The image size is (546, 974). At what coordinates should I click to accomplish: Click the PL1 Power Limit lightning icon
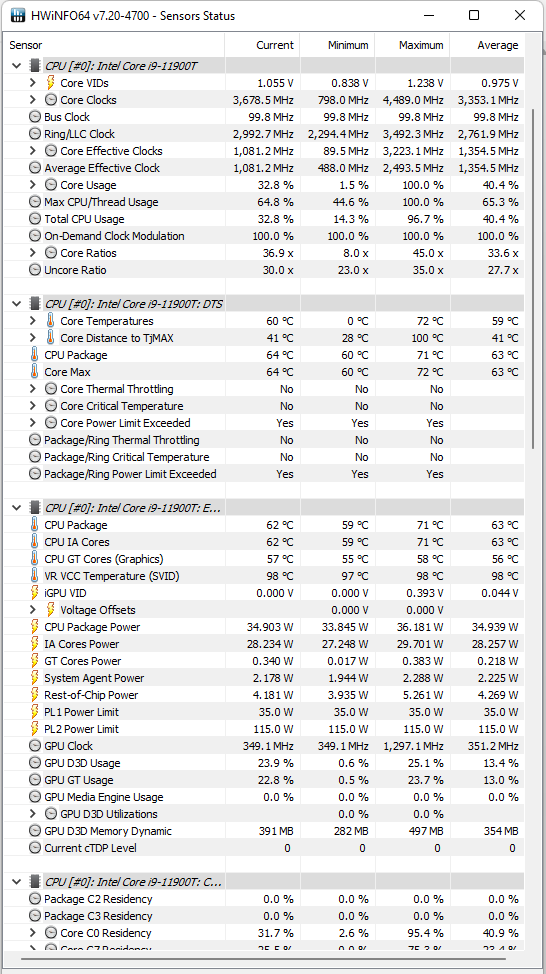(35, 712)
